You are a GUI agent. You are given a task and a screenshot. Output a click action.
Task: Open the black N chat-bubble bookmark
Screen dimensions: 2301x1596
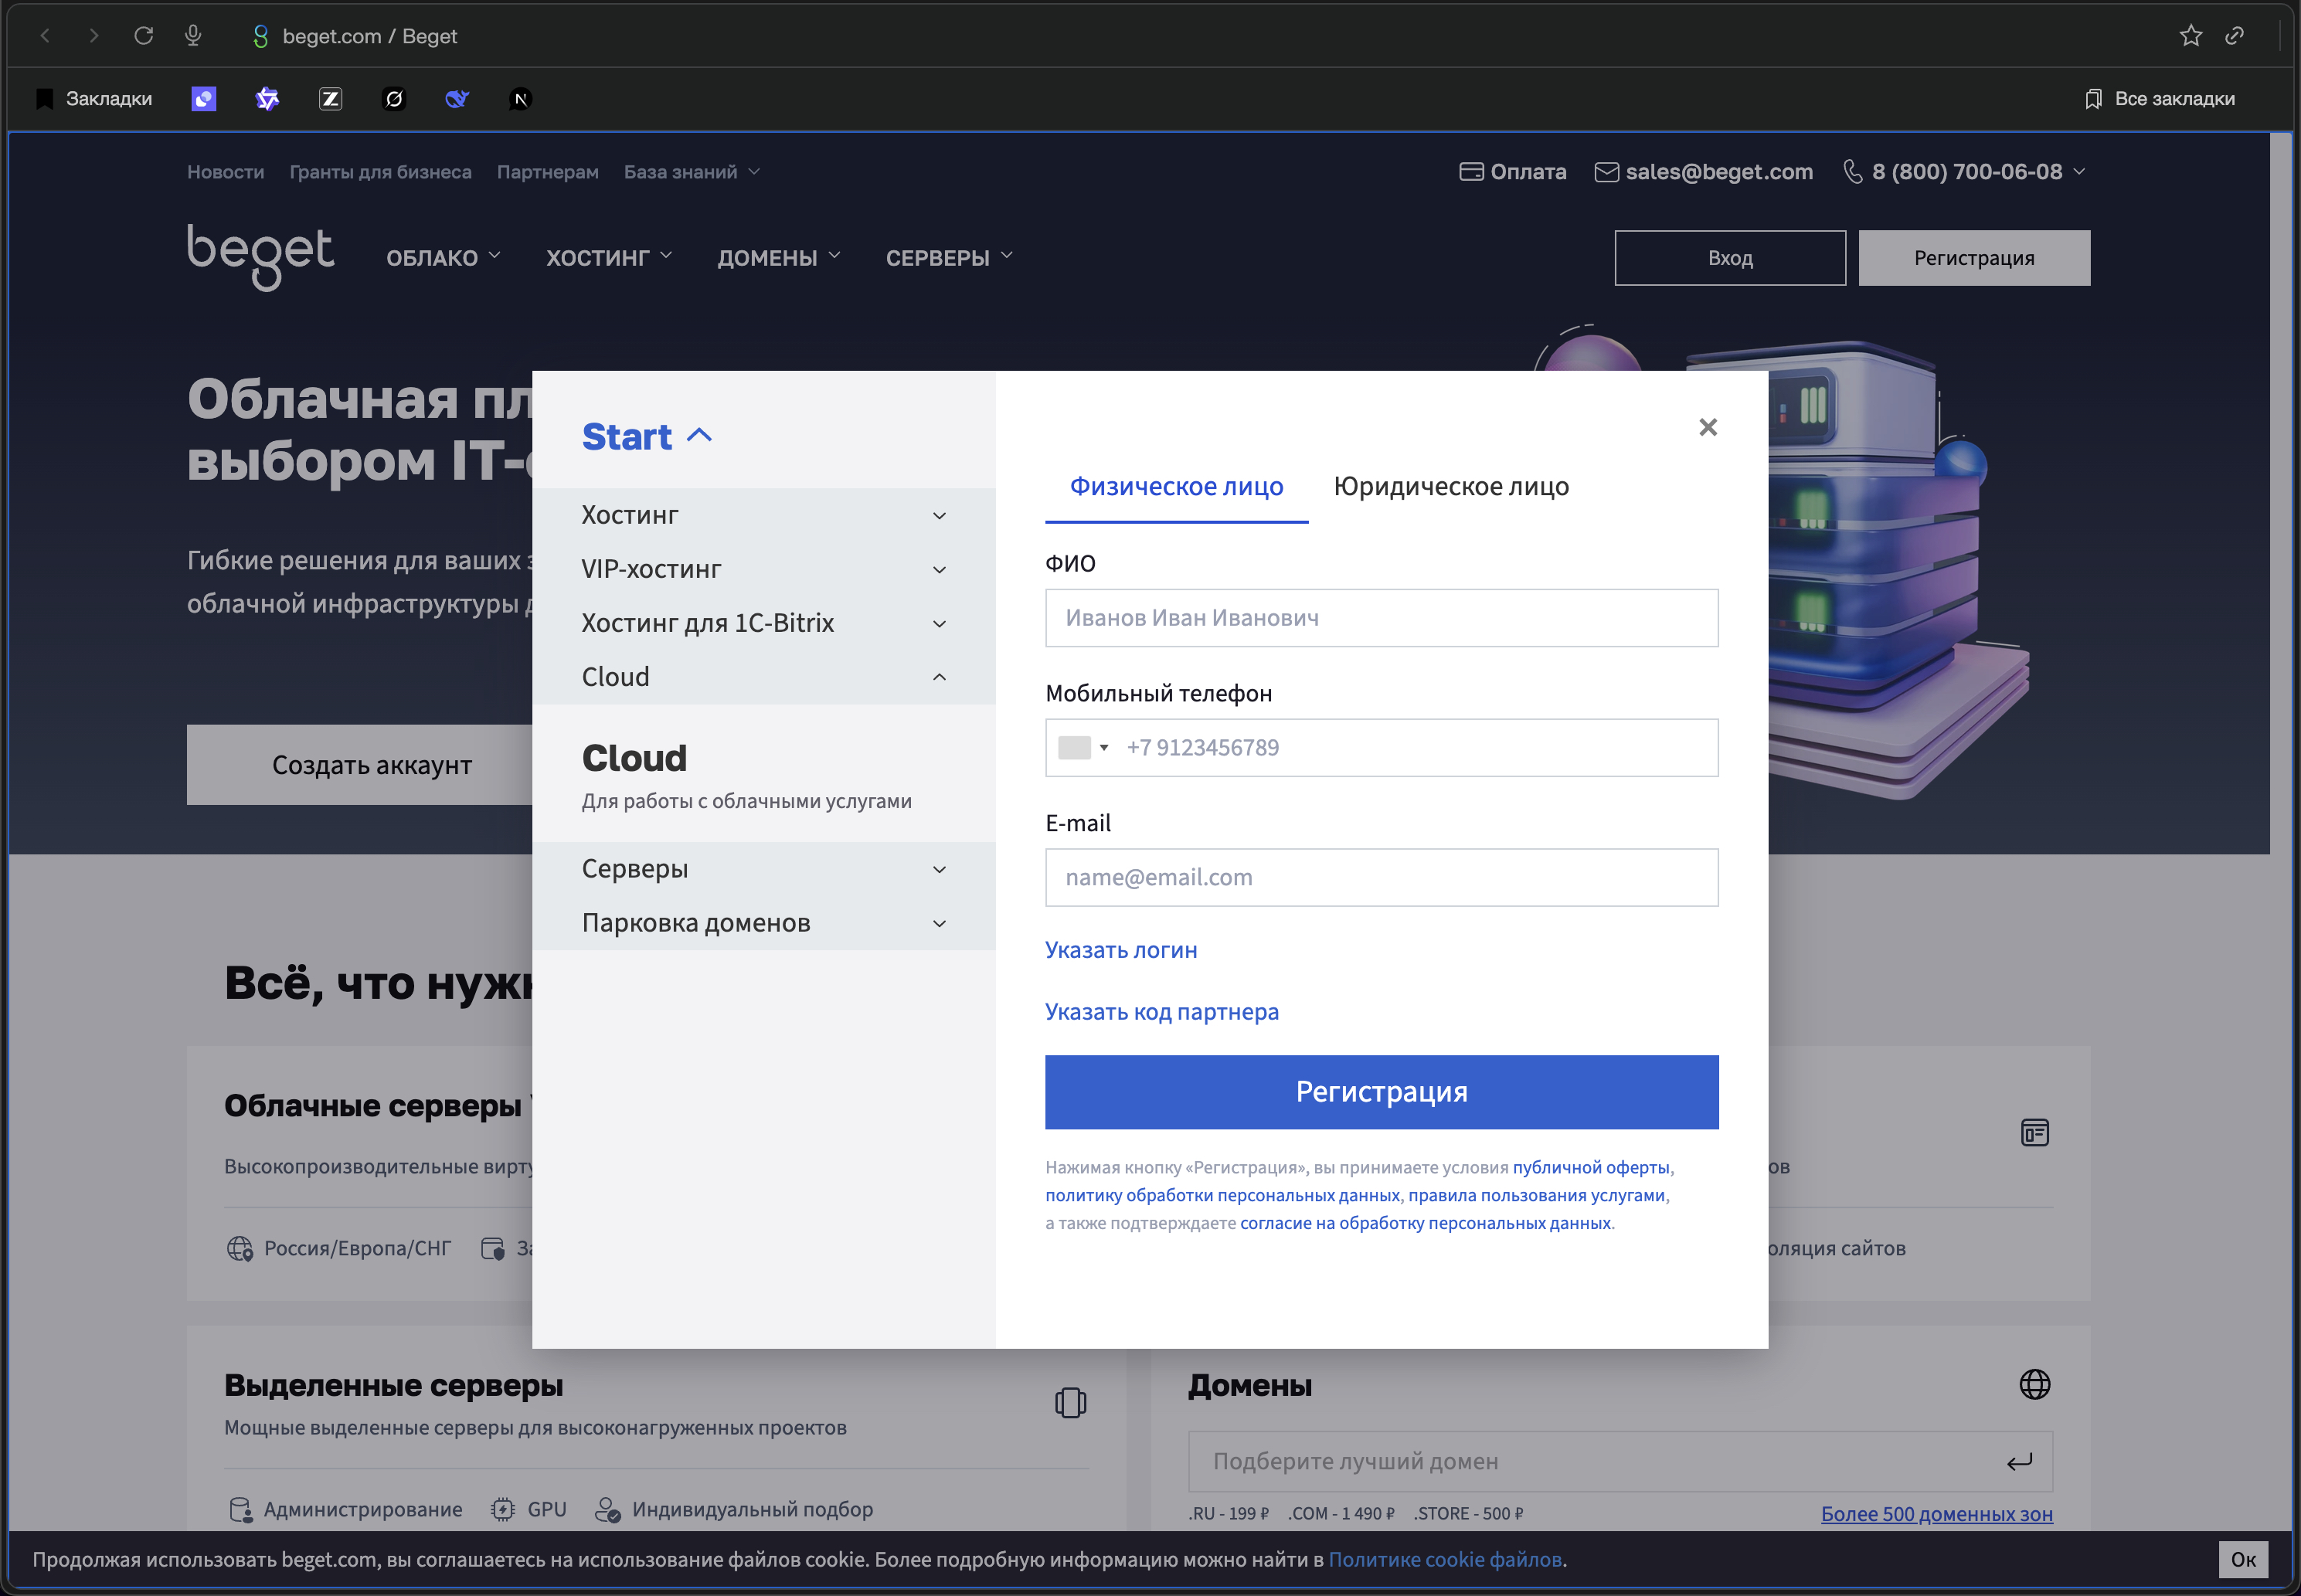(x=520, y=98)
